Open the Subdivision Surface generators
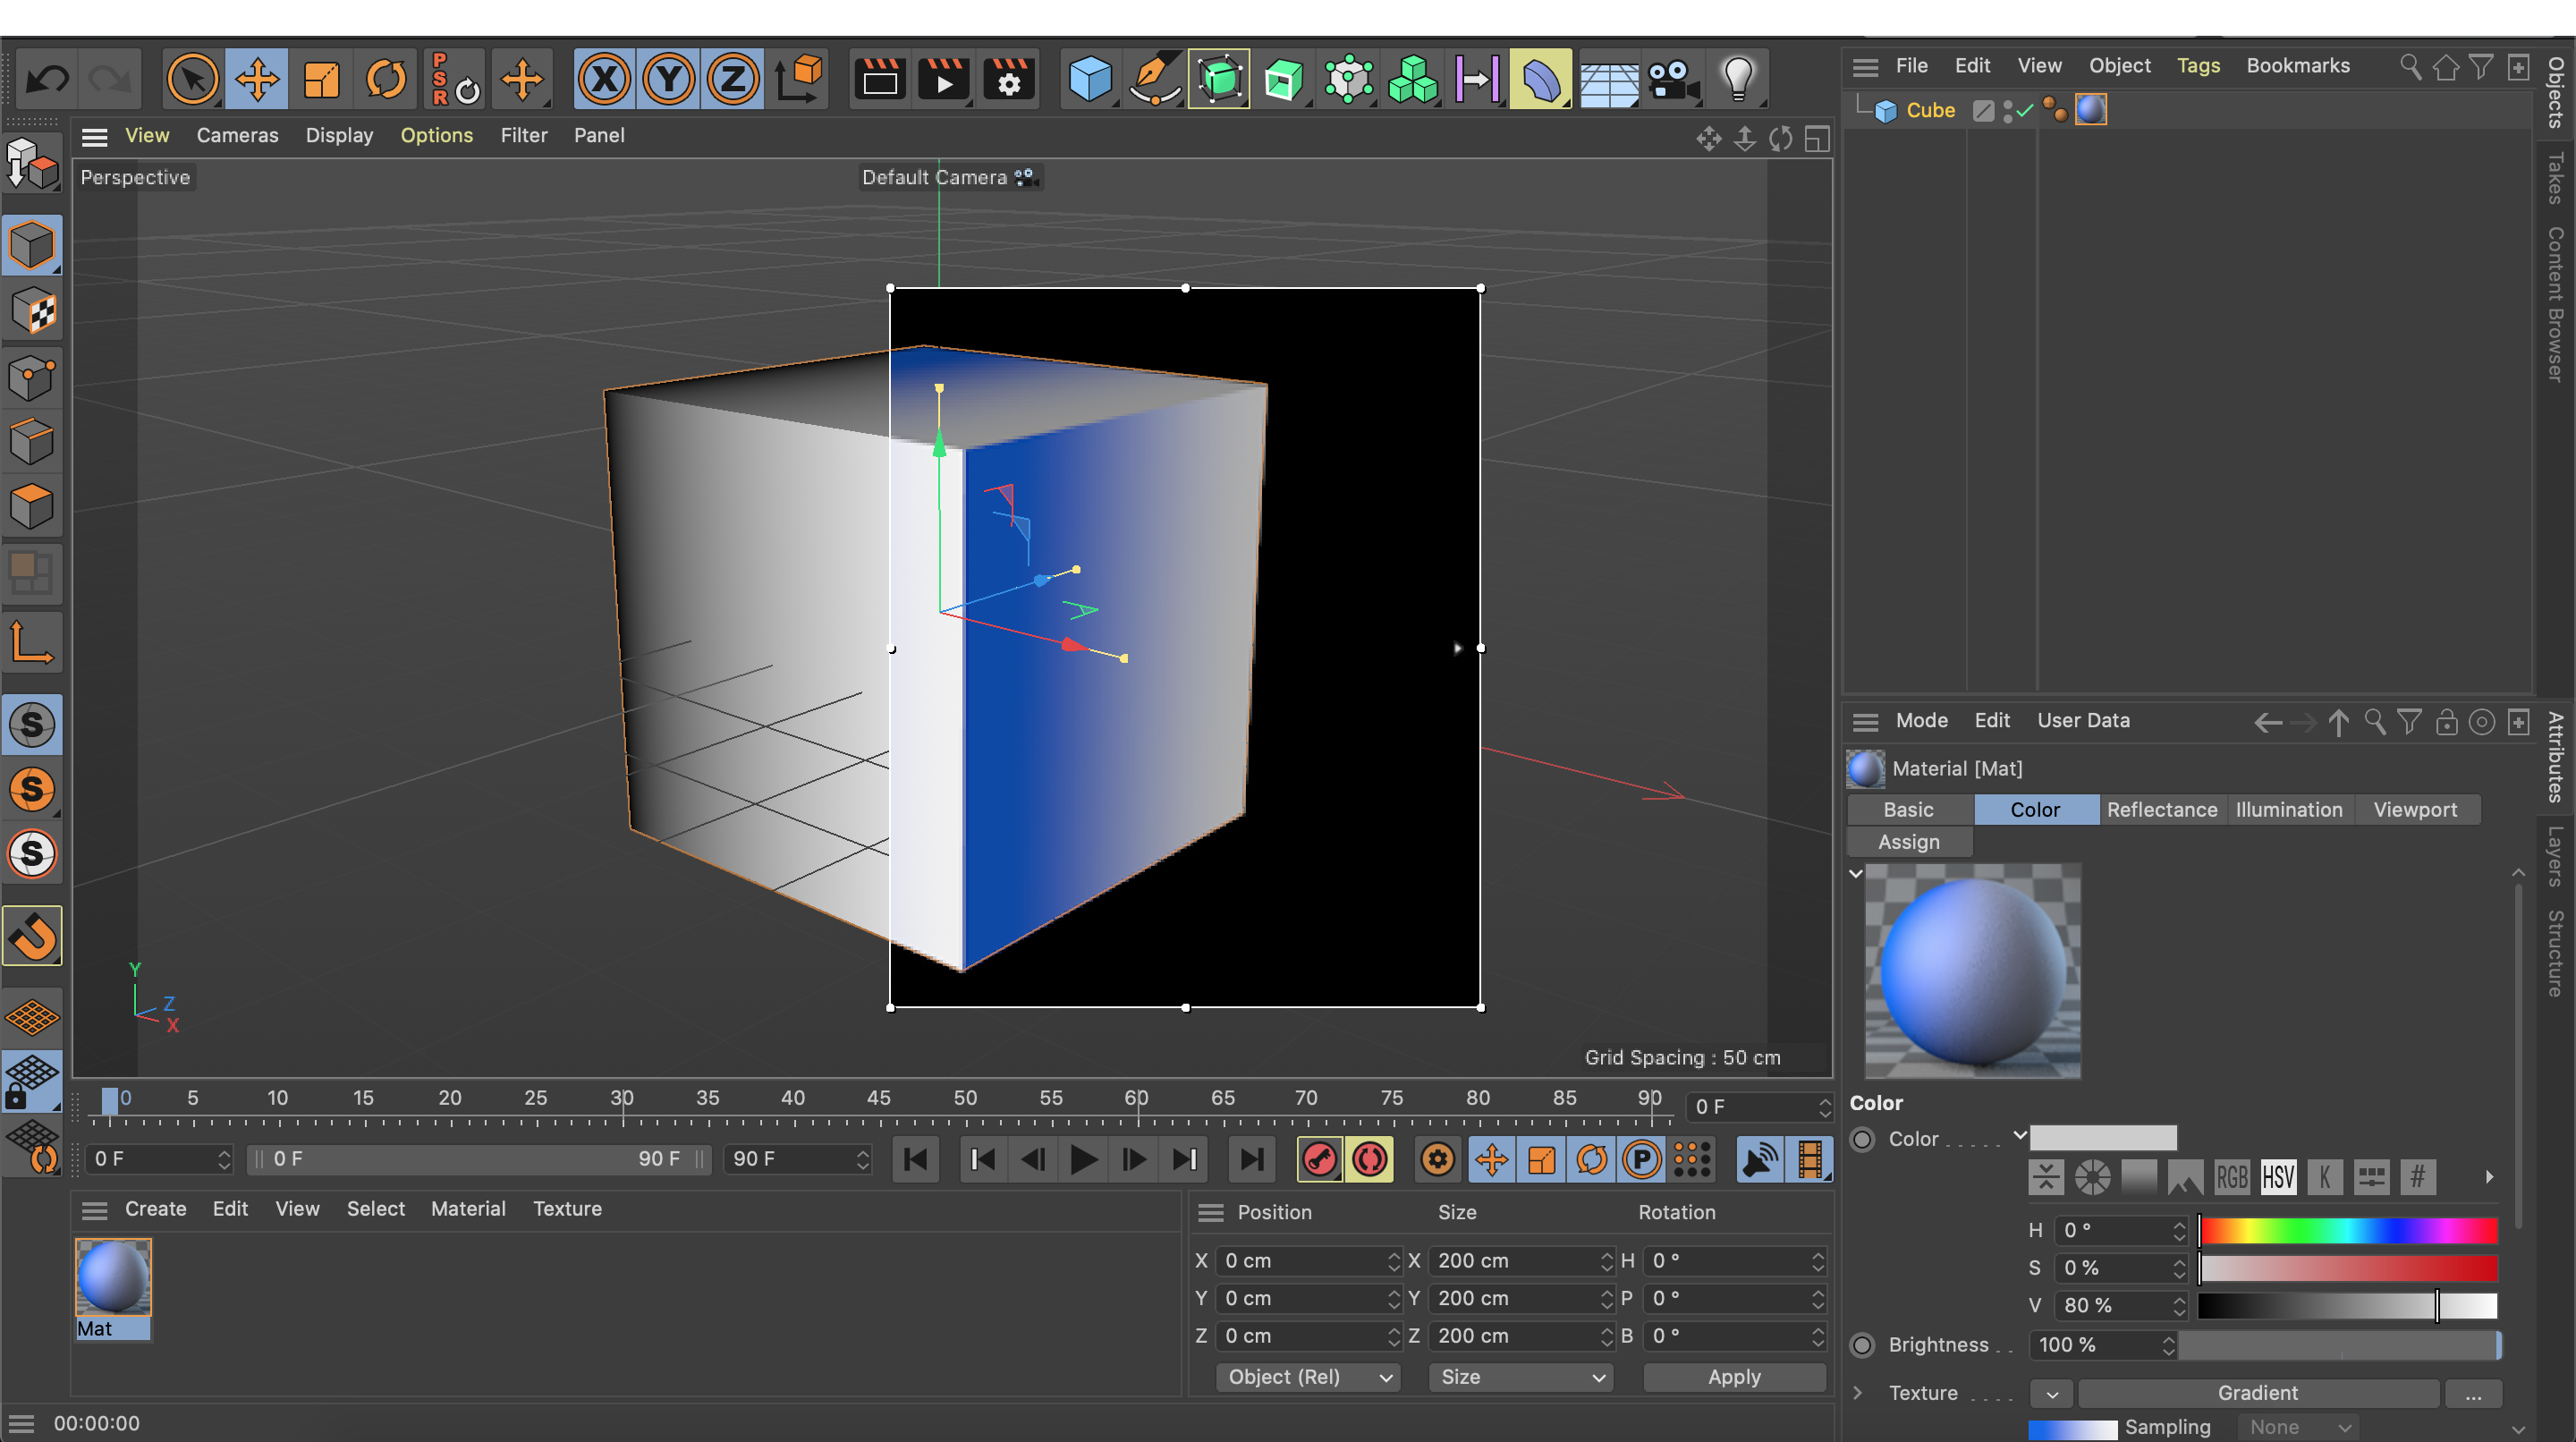 pos(1219,78)
